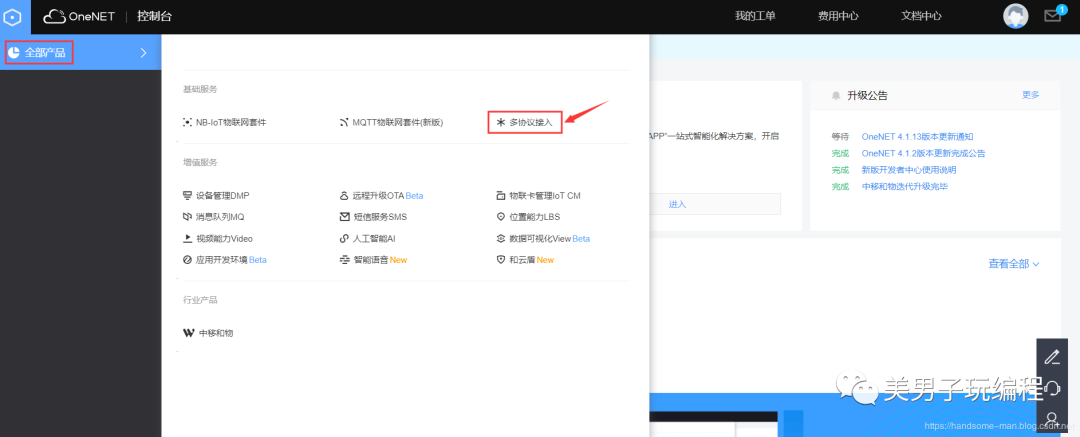
Task: Open 短信服务SMS service
Action: tap(380, 216)
